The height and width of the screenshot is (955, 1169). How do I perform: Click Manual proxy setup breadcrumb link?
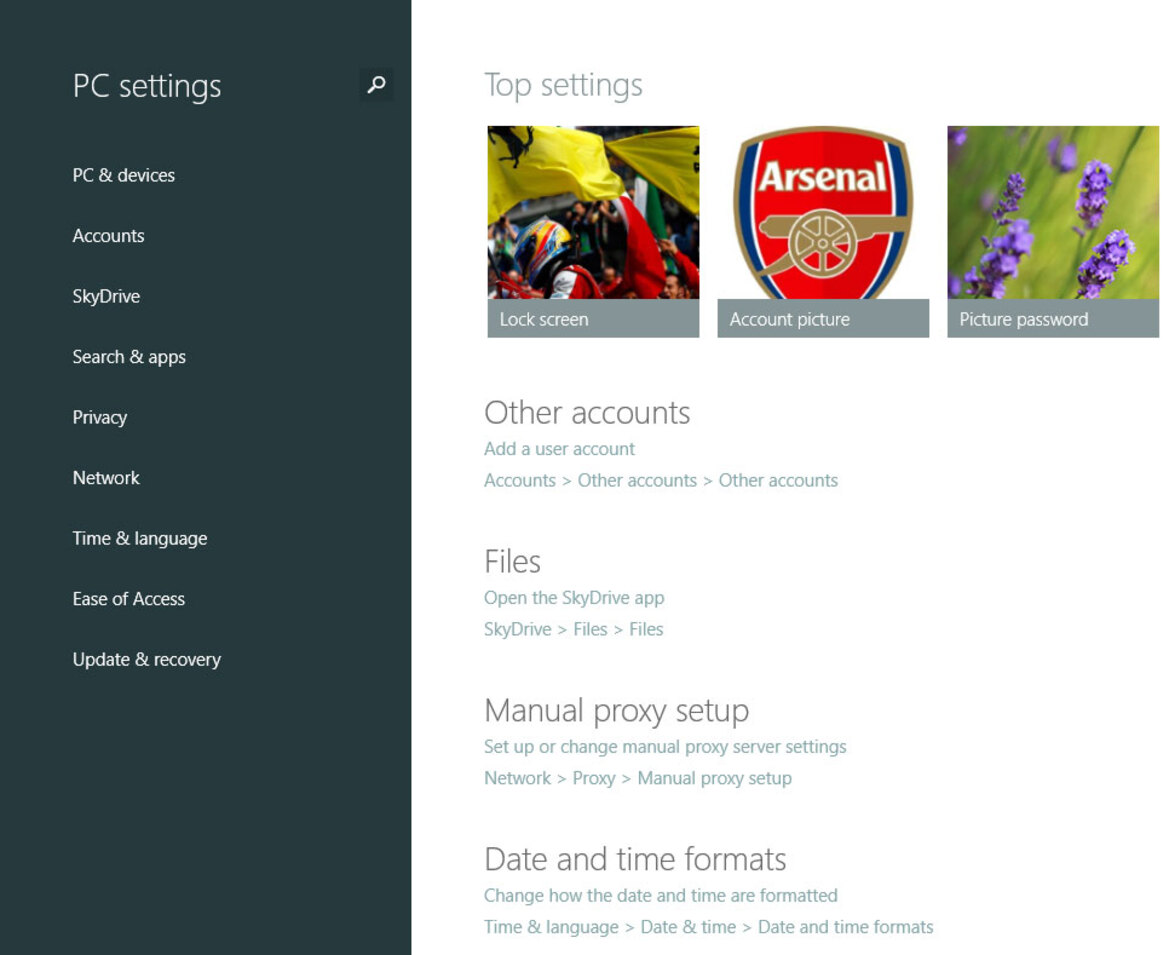pos(715,778)
